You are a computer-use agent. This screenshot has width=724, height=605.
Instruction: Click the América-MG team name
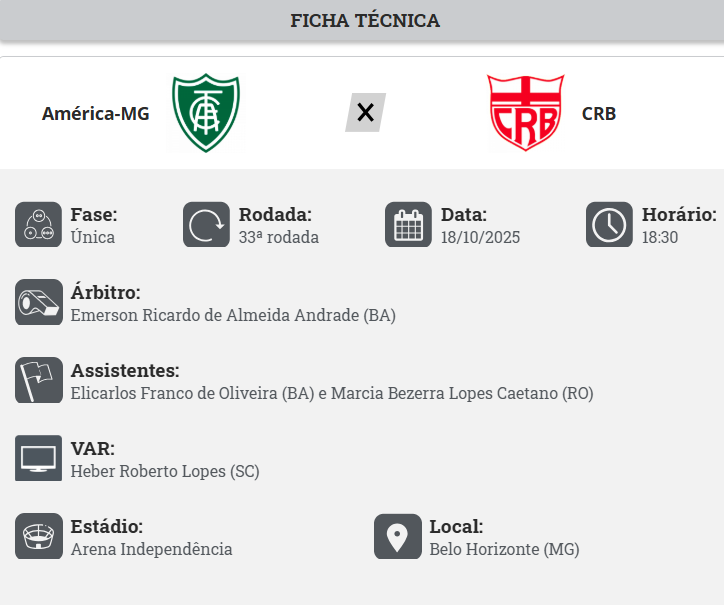[x=95, y=114]
